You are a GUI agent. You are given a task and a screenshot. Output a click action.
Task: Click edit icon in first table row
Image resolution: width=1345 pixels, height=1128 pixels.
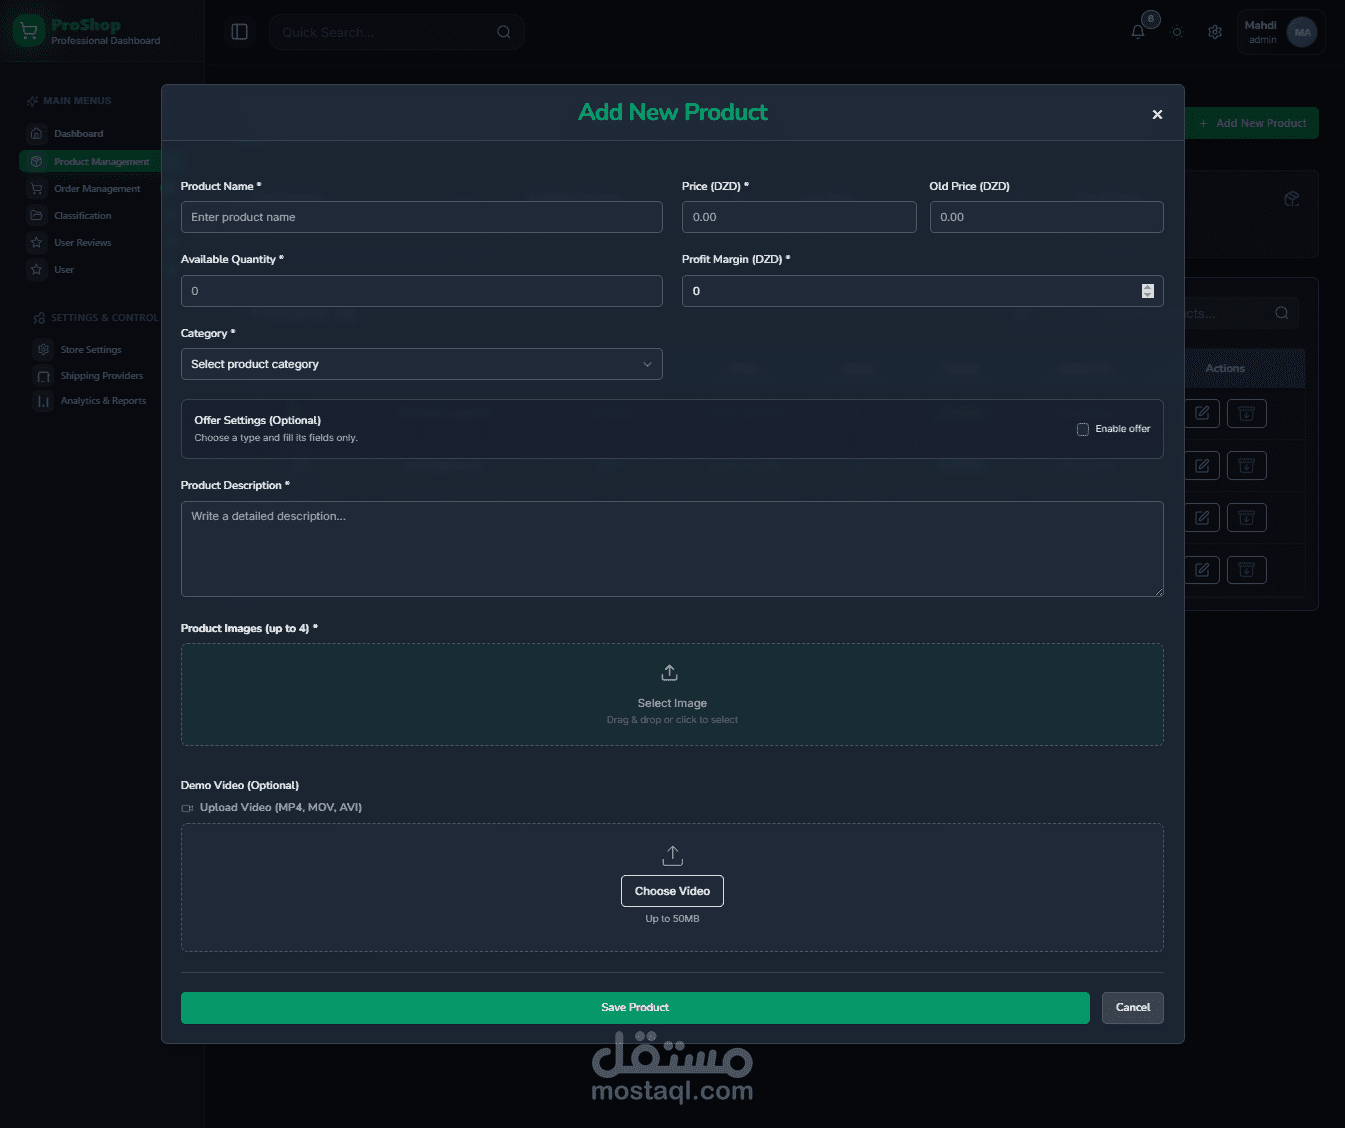pos(1202,413)
